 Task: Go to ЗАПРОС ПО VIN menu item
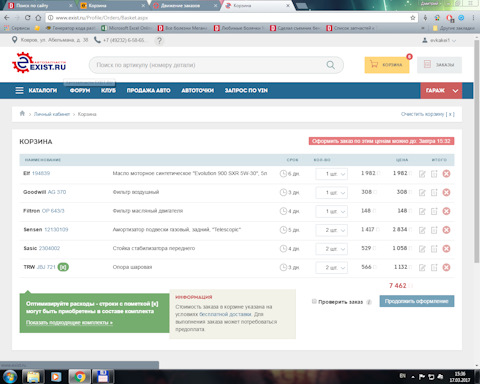(246, 90)
